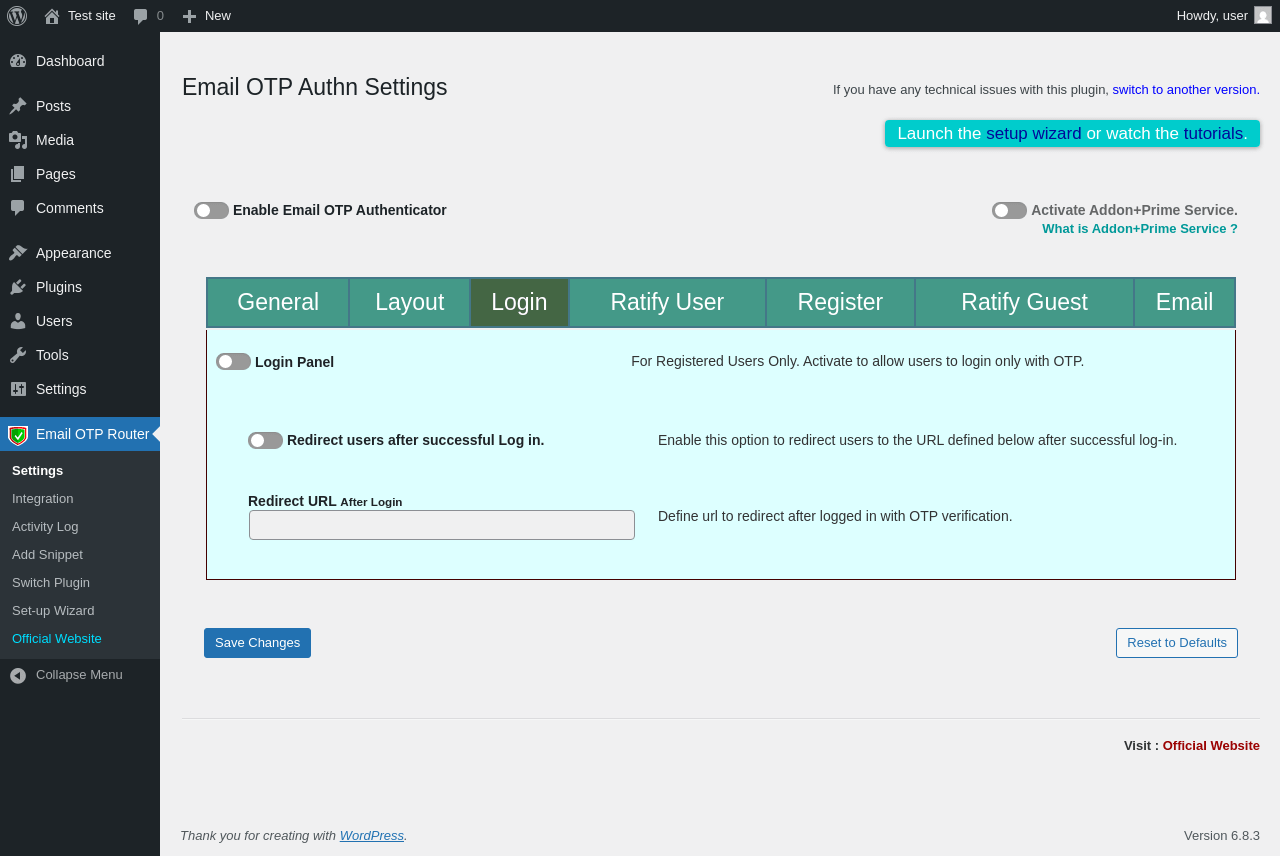
Task: Click the Settings sliders icon in sidebar
Action: [18, 389]
